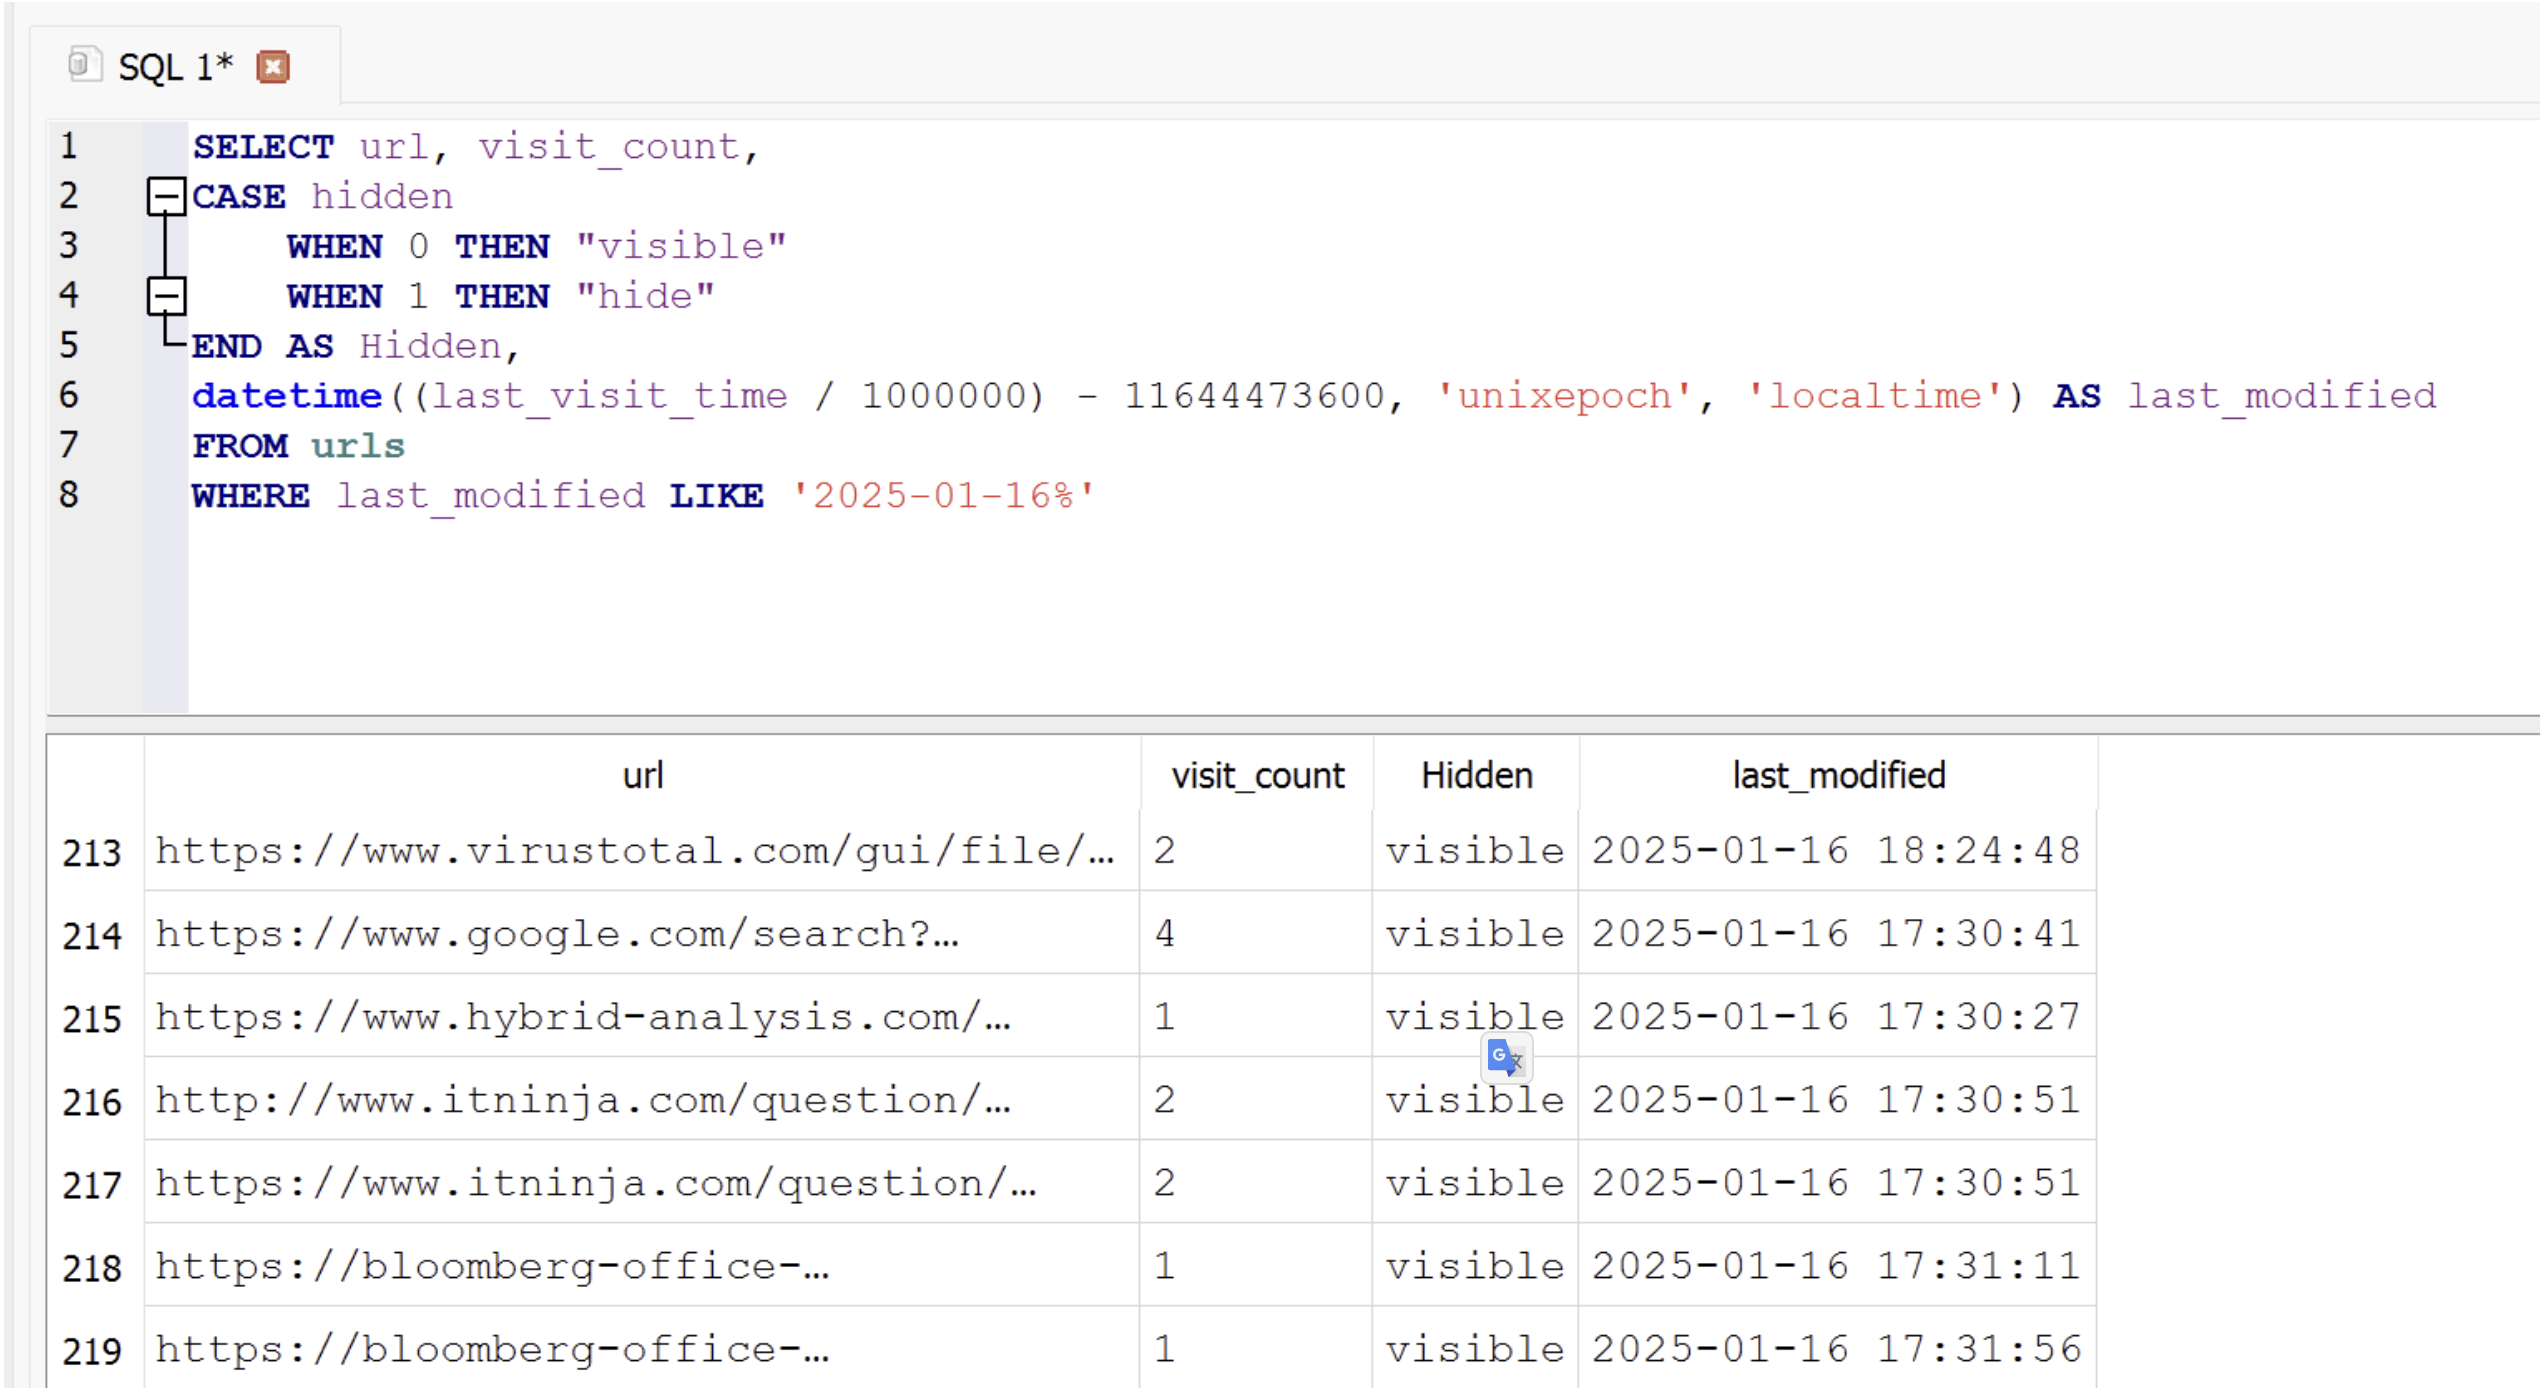2540x1388 pixels.
Task: Collapse fold marker on line 4
Action: (x=166, y=296)
